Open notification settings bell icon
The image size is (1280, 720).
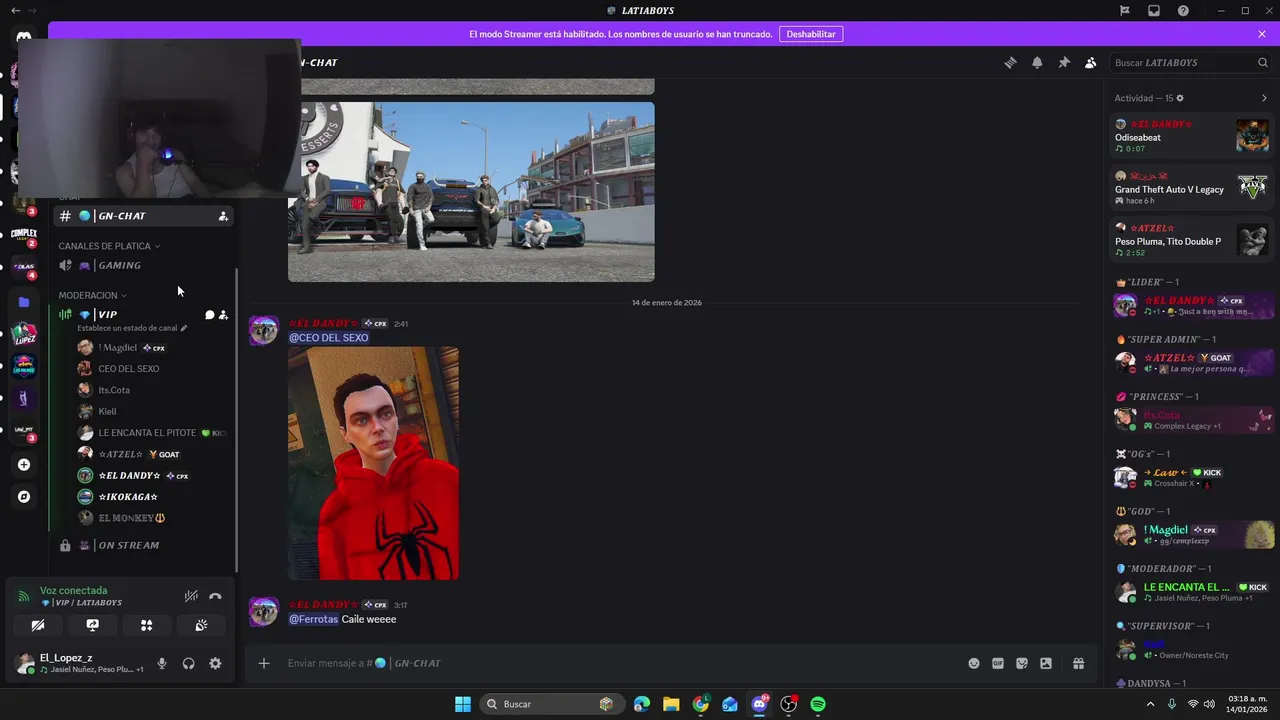pyautogui.click(x=1037, y=62)
